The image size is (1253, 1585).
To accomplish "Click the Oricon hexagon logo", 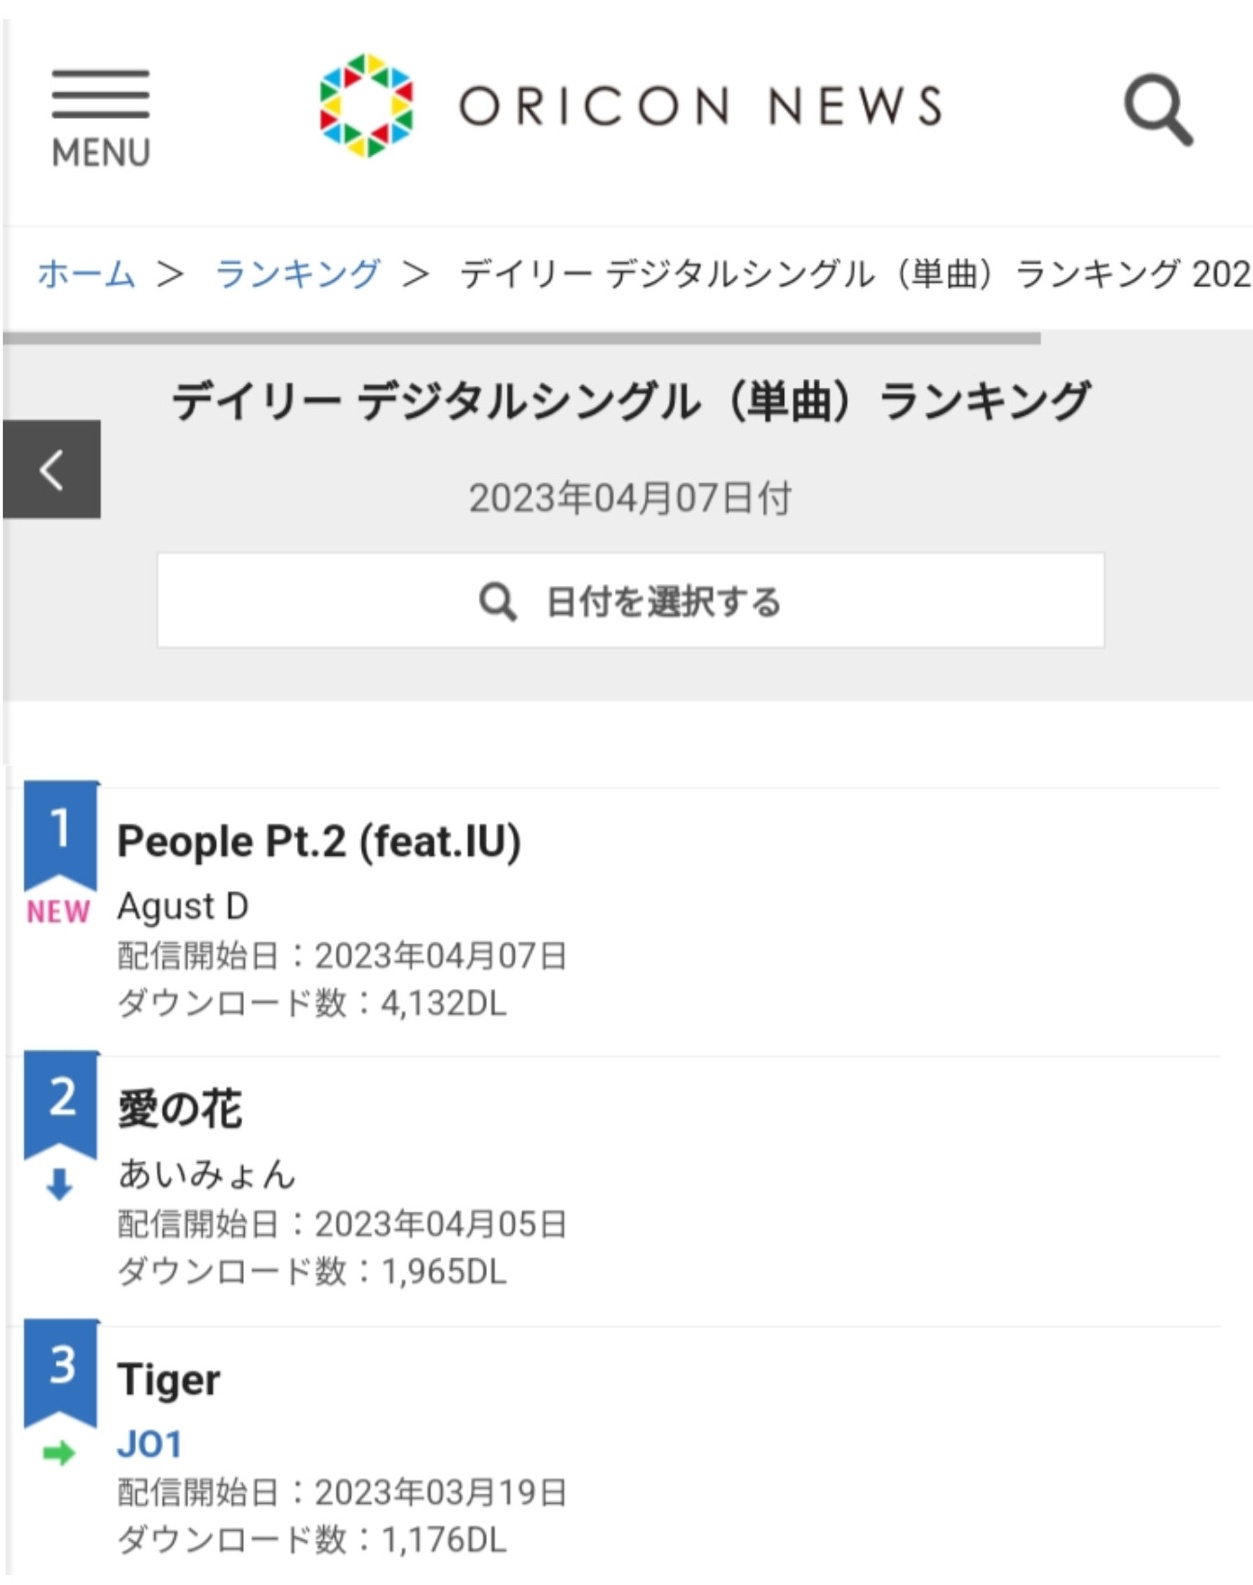I will click(x=366, y=105).
